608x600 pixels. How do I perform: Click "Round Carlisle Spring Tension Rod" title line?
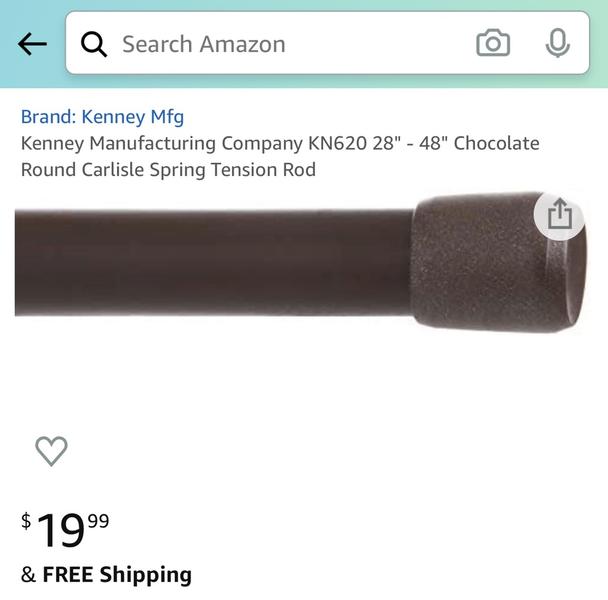click(168, 170)
